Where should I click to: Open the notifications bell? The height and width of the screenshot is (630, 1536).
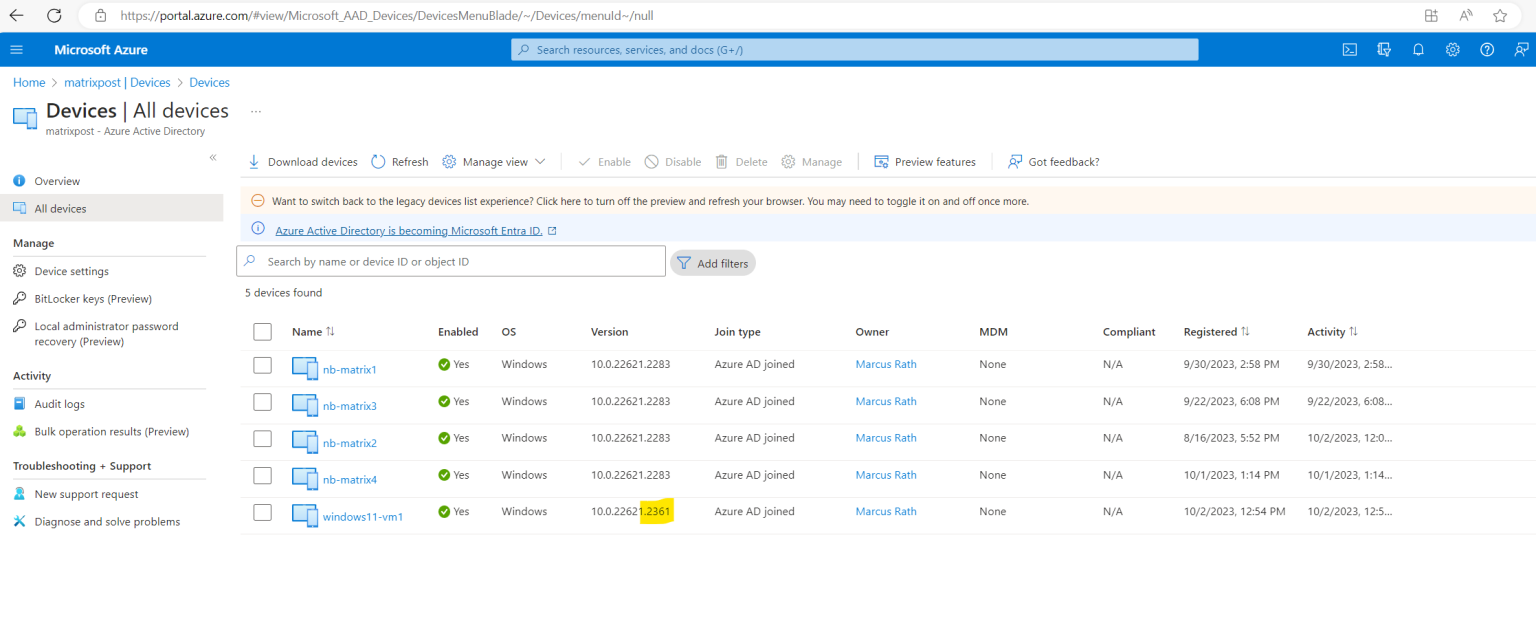pos(1418,48)
